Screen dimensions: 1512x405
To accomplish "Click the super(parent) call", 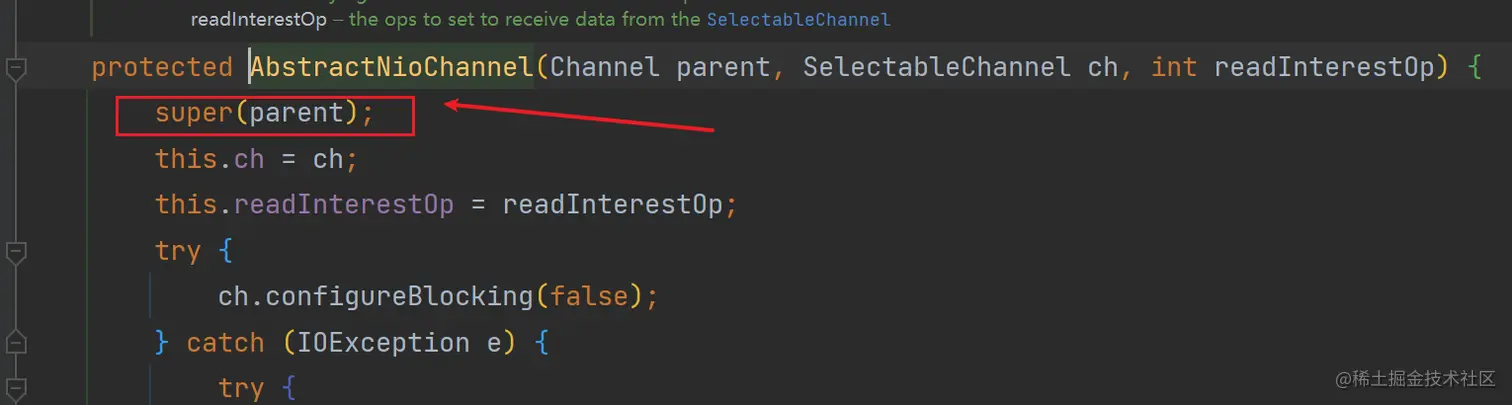I will click(x=264, y=114).
